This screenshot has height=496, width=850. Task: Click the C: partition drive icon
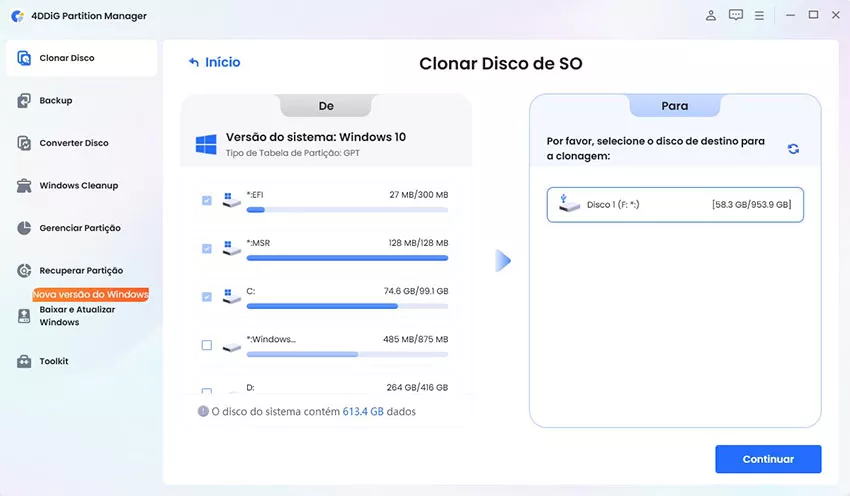pos(231,297)
